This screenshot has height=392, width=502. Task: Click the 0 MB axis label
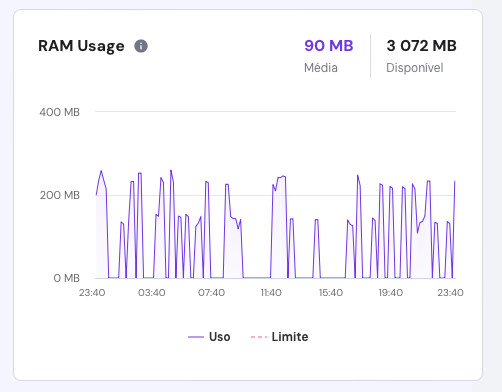tap(67, 278)
